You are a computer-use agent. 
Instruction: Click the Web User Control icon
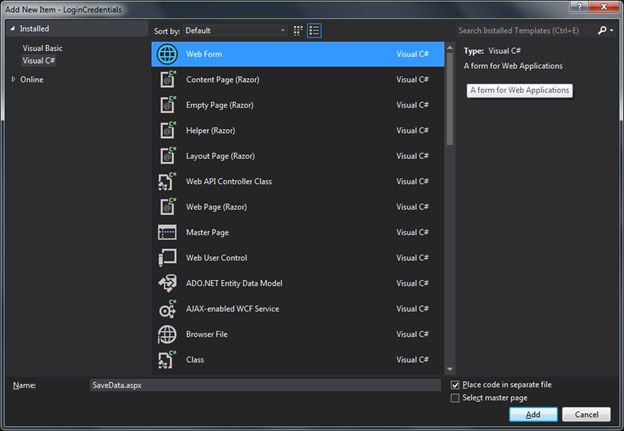(x=167, y=257)
